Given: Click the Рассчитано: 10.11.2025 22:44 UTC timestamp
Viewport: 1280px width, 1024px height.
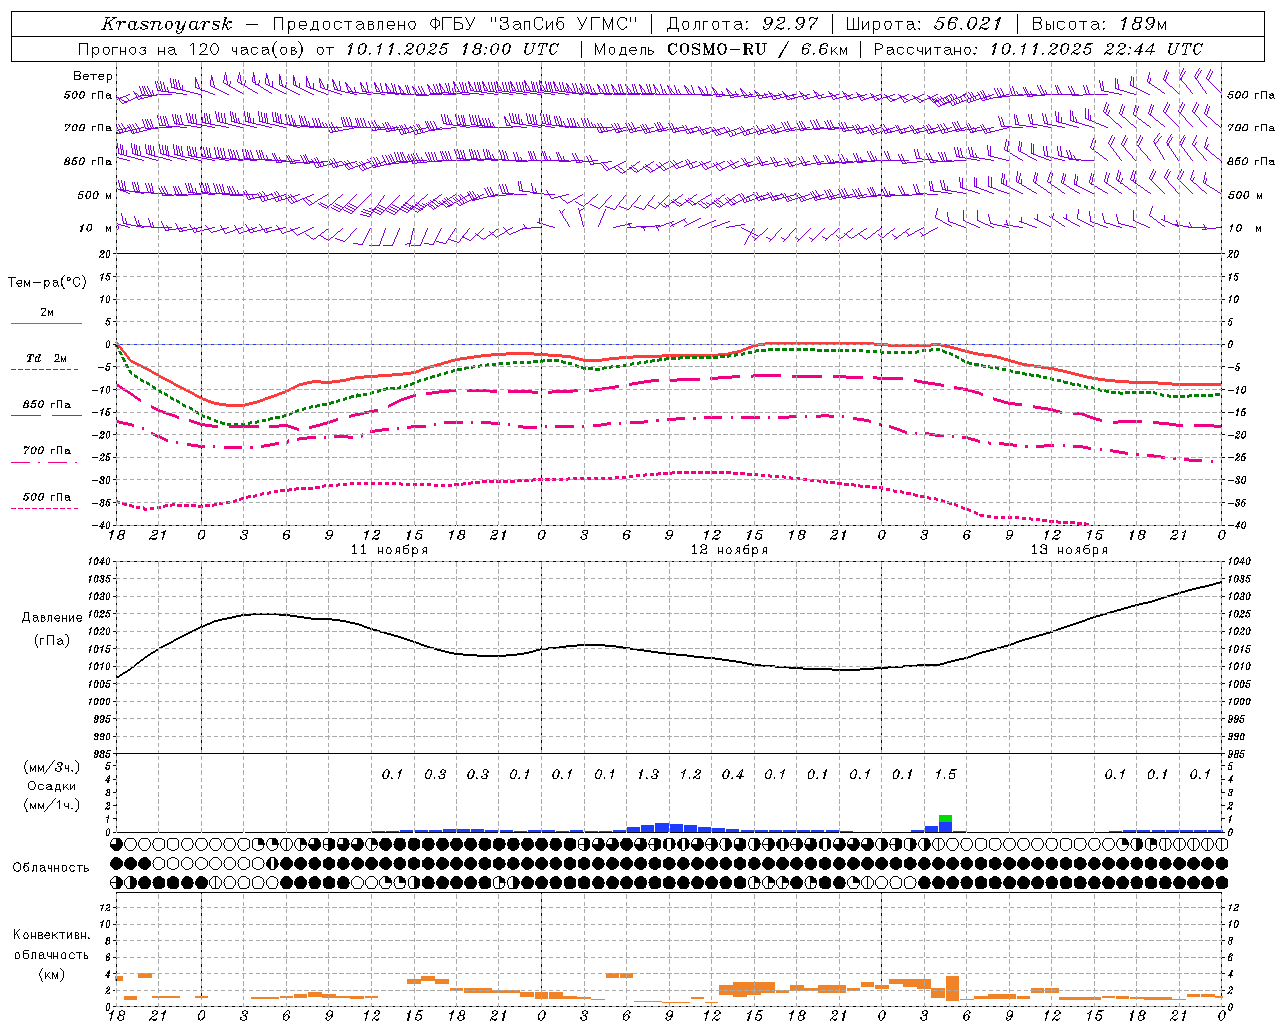Looking at the screenshot, I should pyautogui.click(x=1038, y=49).
